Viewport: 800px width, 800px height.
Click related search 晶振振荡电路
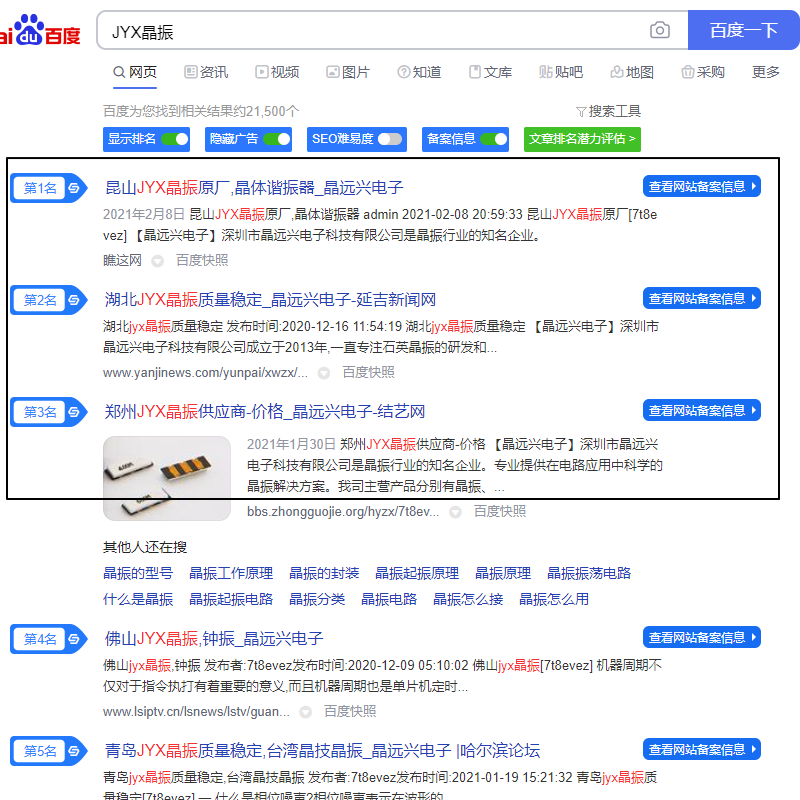pos(589,573)
